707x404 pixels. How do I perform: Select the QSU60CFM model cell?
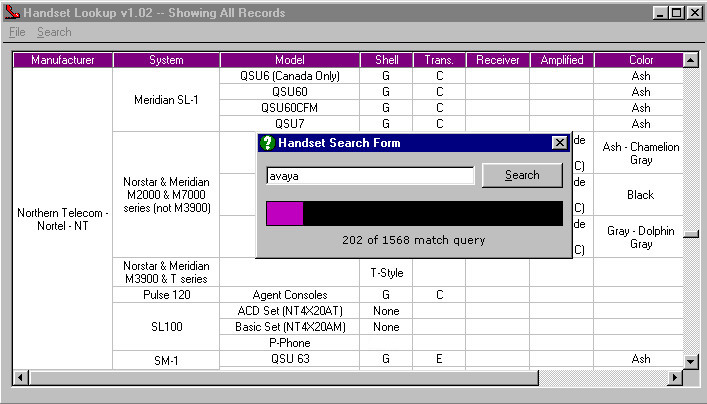click(290, 108)
